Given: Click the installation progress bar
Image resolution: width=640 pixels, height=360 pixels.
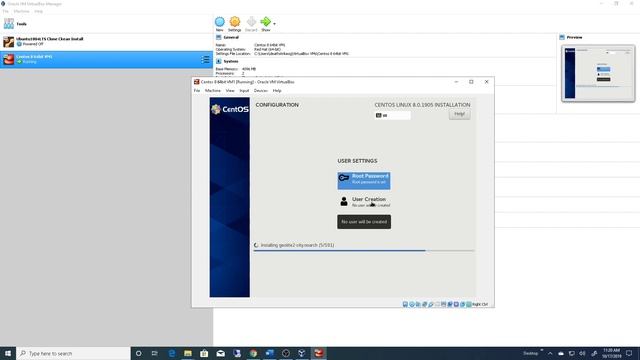Looking at the screenshot, I should [x=364, y=251].
